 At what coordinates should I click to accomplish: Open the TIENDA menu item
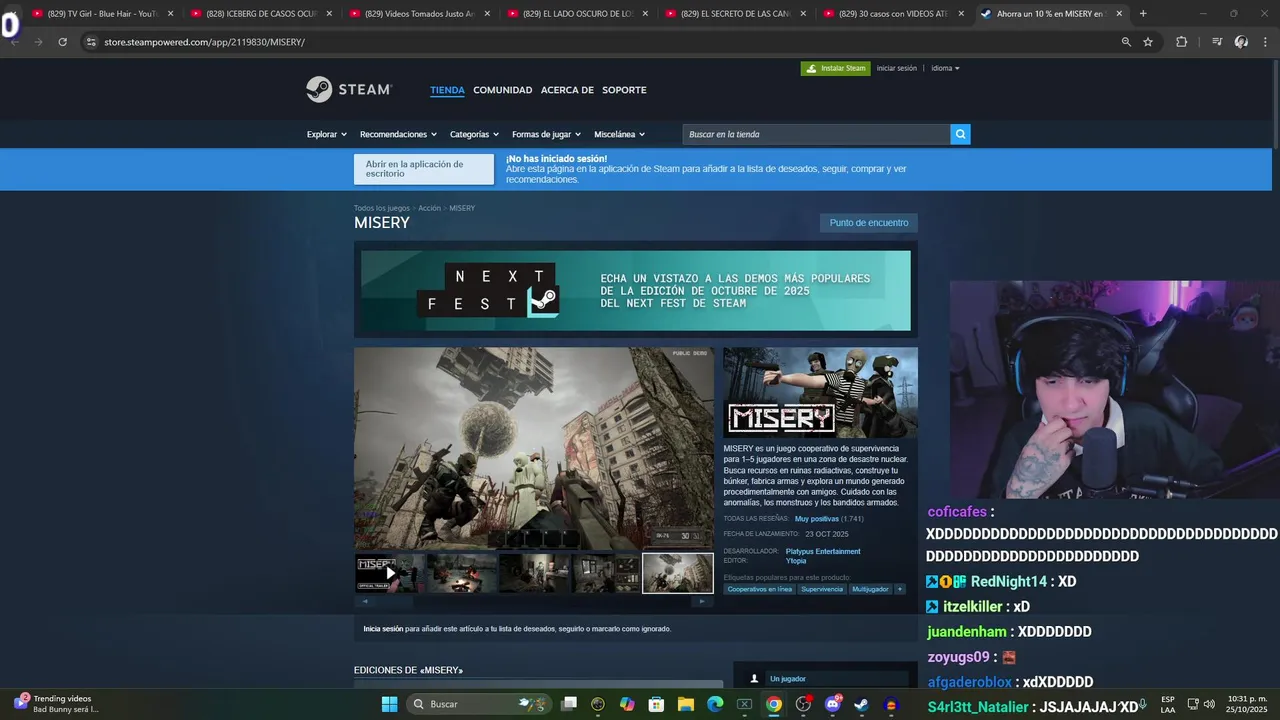(x=447, y=90)
